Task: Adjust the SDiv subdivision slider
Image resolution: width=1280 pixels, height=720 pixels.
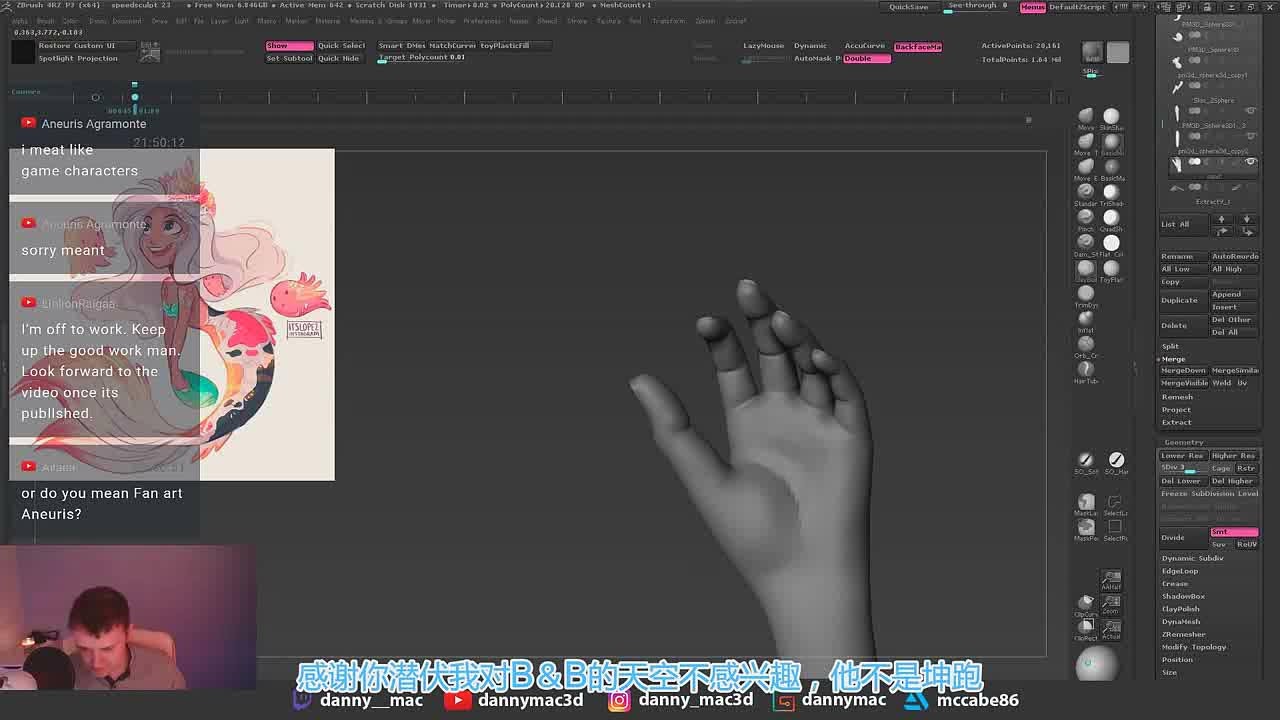Action: coord(1184,468)
